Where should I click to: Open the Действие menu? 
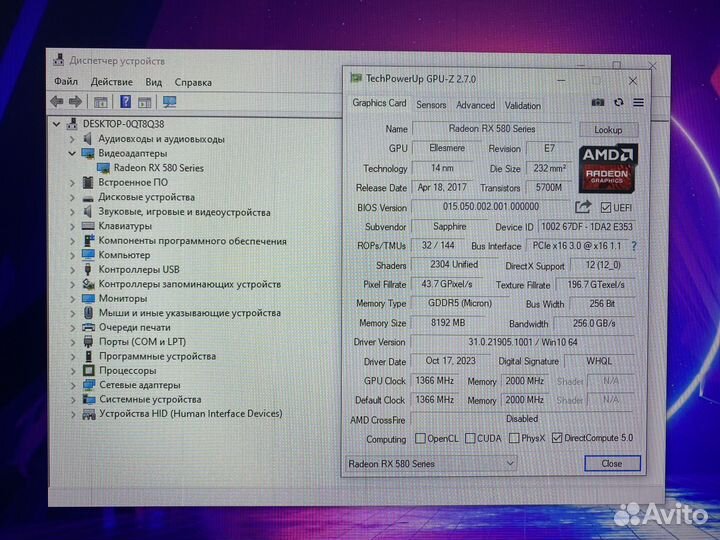[111, 82]
